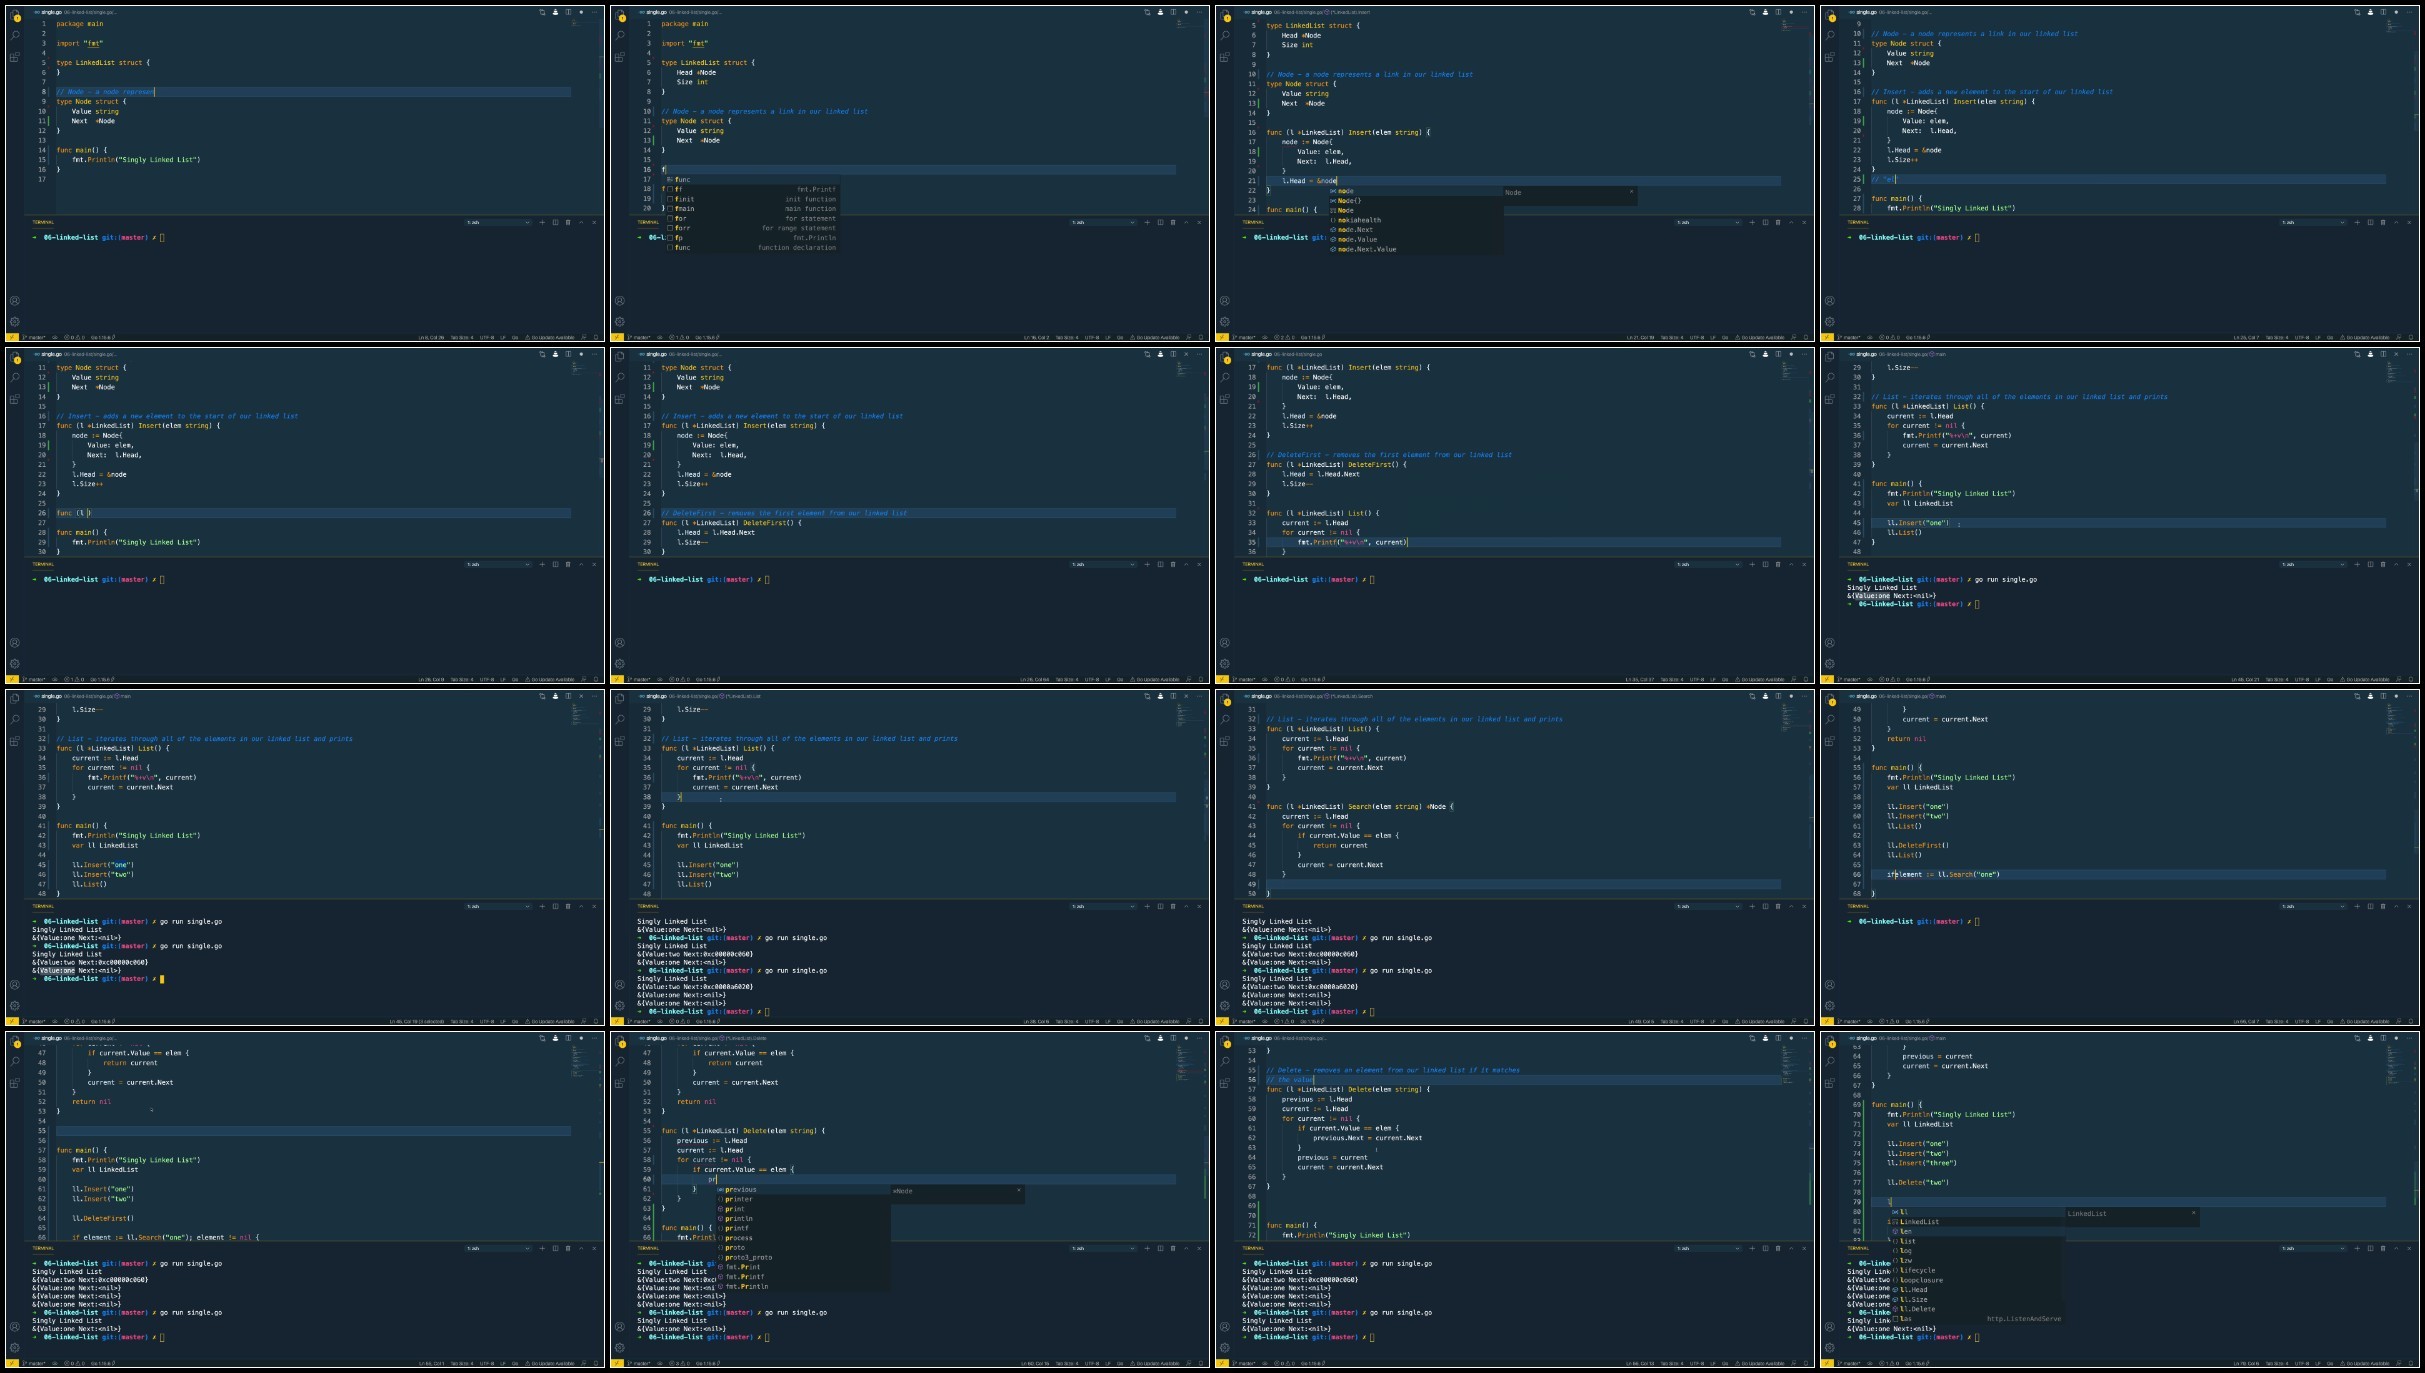Open Extensions view beside the 'pr' autocomplete frame
2425x1373 pixels.
coord(620,1083)
